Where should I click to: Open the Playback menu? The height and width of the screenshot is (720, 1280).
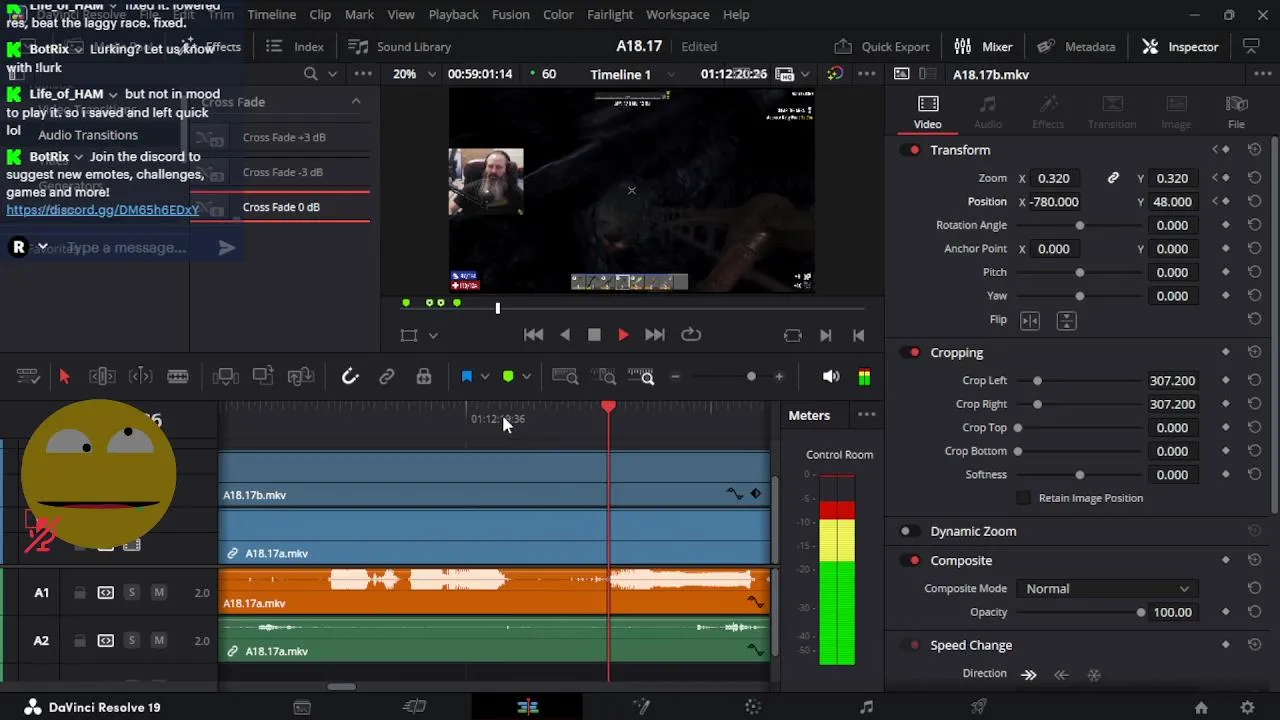click(x=453, y=14)
